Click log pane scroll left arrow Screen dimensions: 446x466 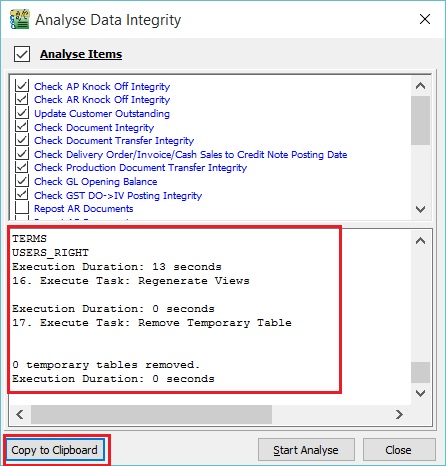[20, 414]
